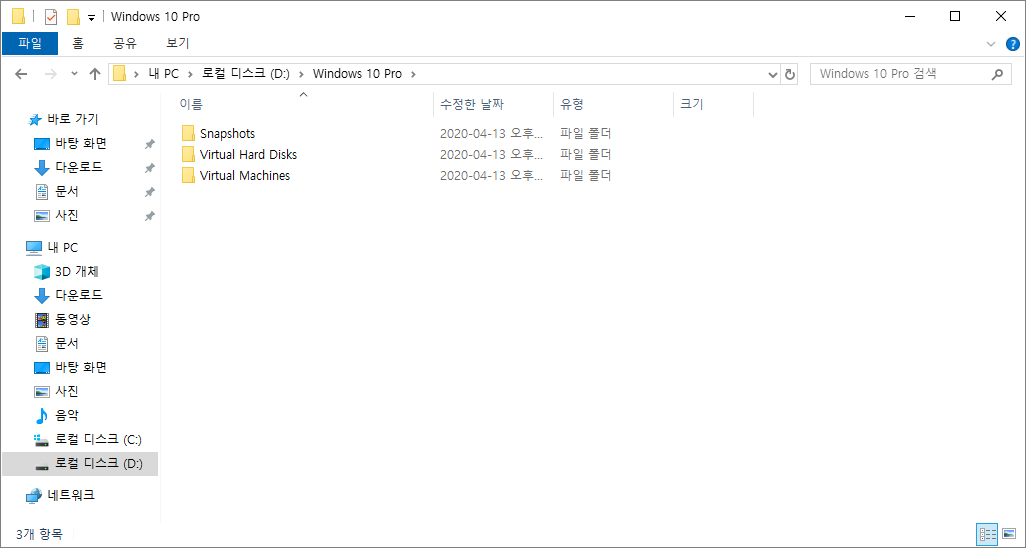Go back with the left arrow button
The image size is (1026, 548).
click(x=21, y=74)
